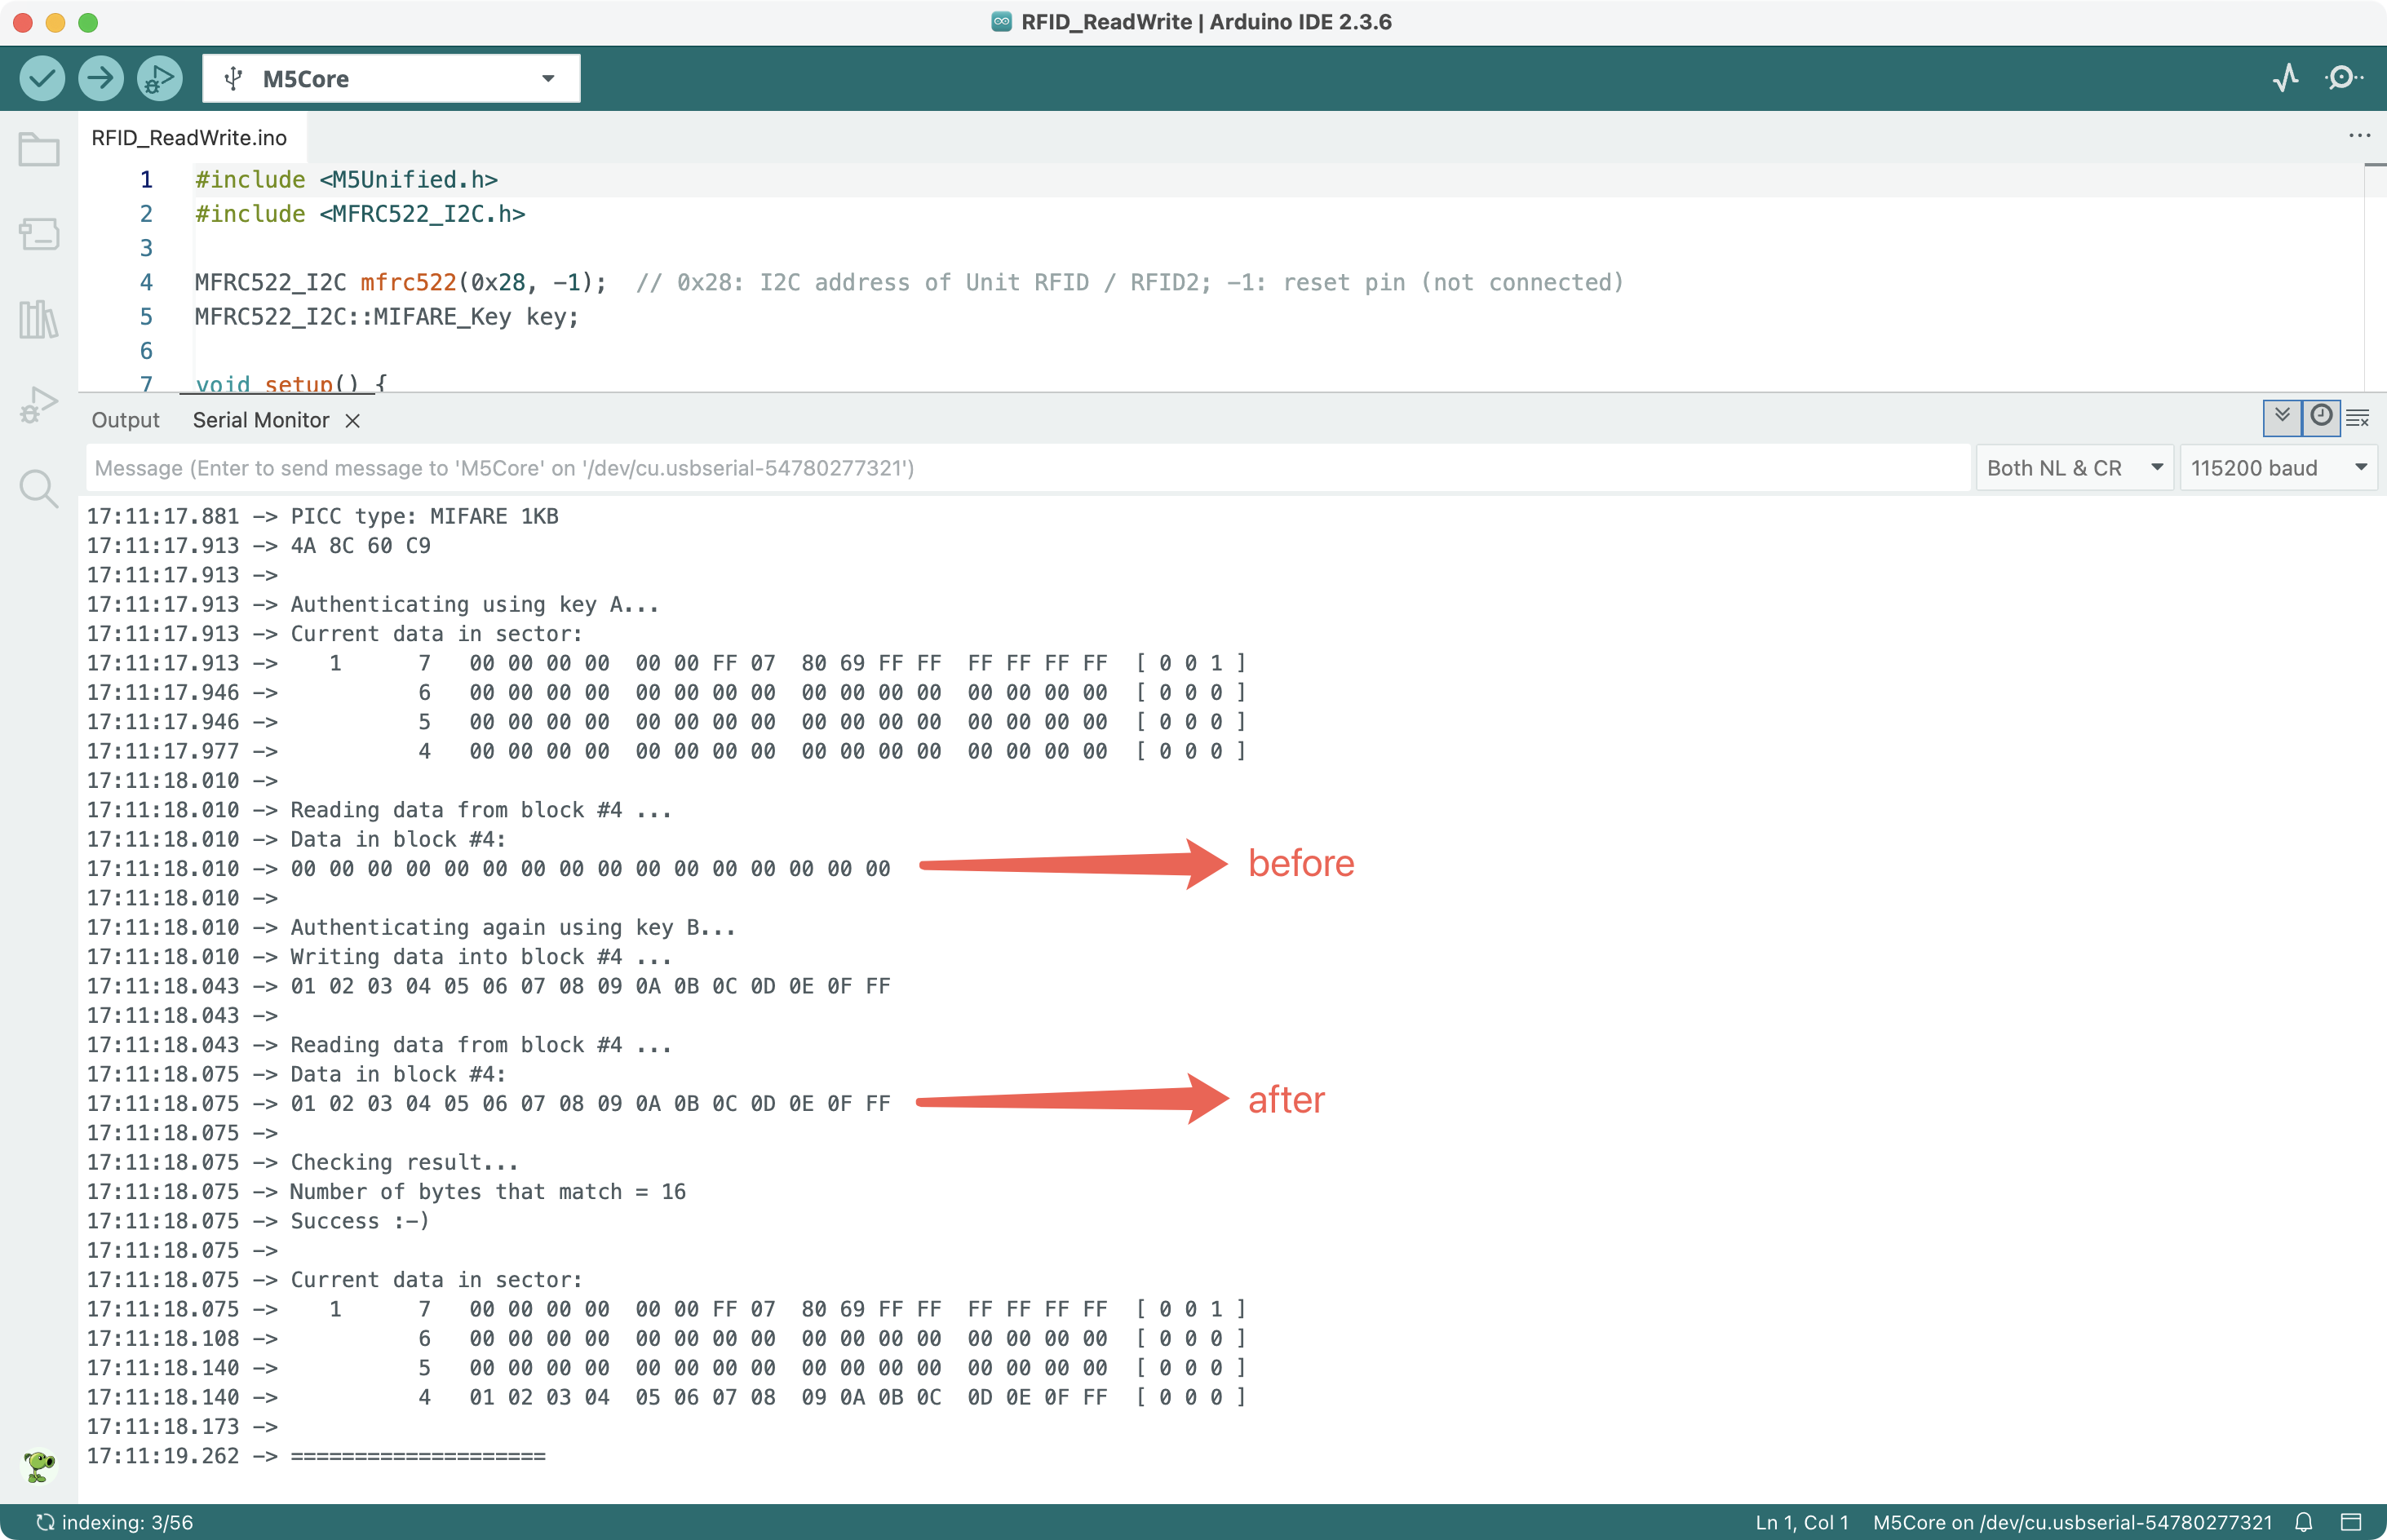
Task: Toggle autoscroll in Serial Monitor
Action: [x=2282, y=417]
